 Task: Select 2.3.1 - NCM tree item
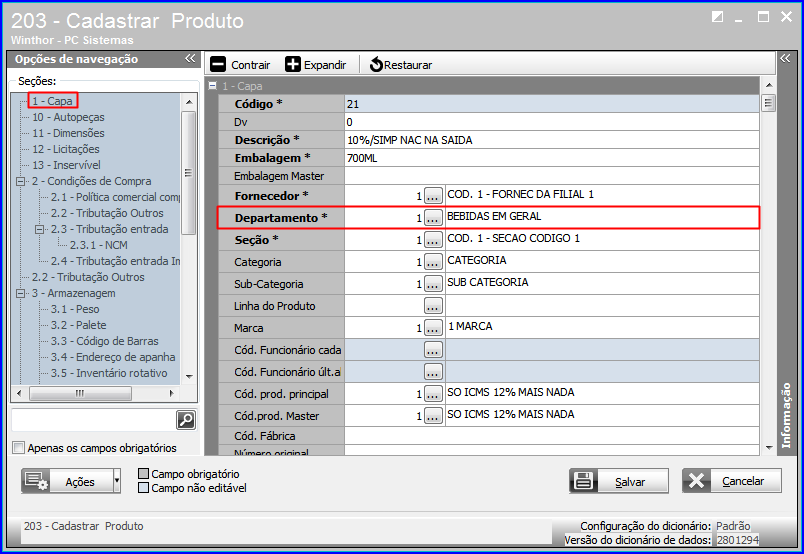pos(98,245)
